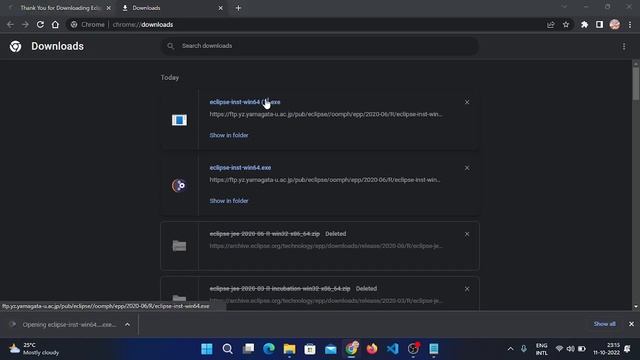Show eclipse-inst-win64.exe in folder

229,201
